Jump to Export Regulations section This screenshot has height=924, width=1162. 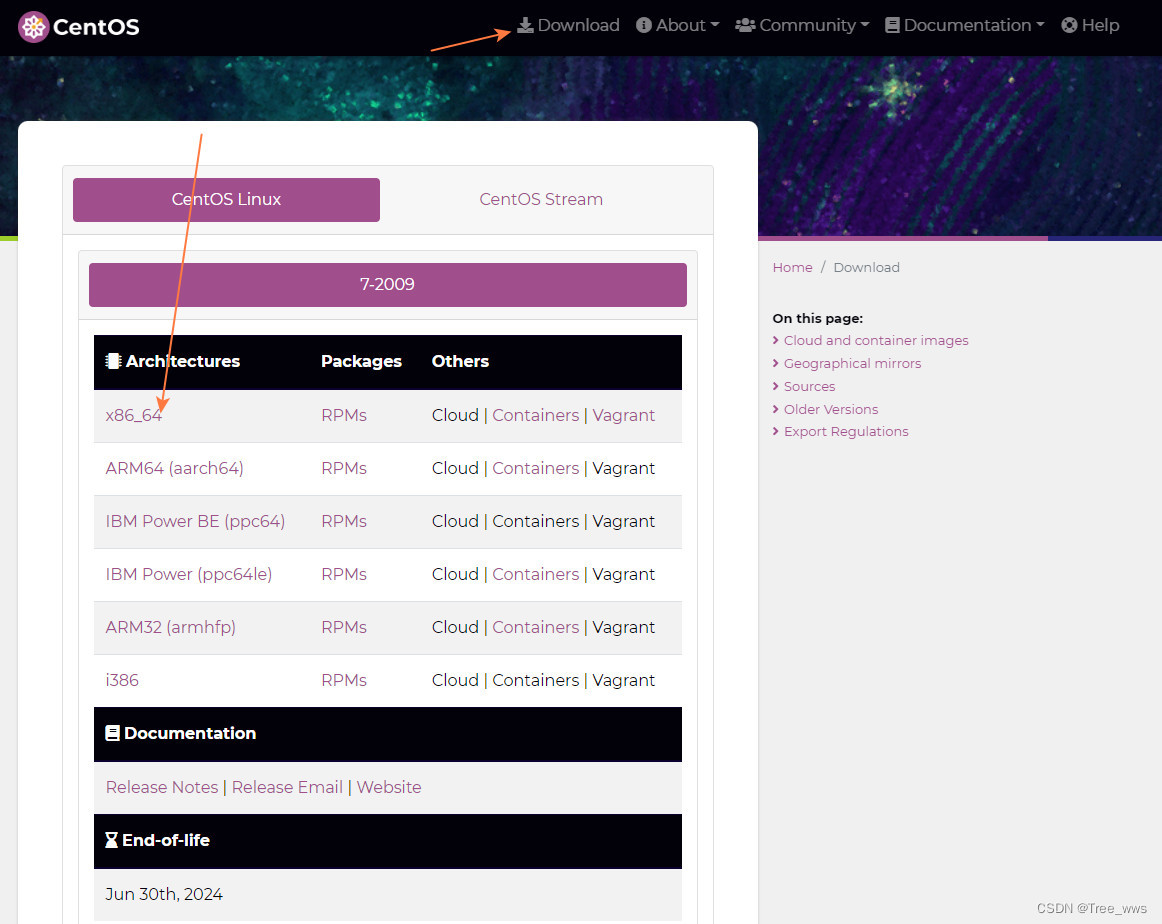[x=846, y=431]
